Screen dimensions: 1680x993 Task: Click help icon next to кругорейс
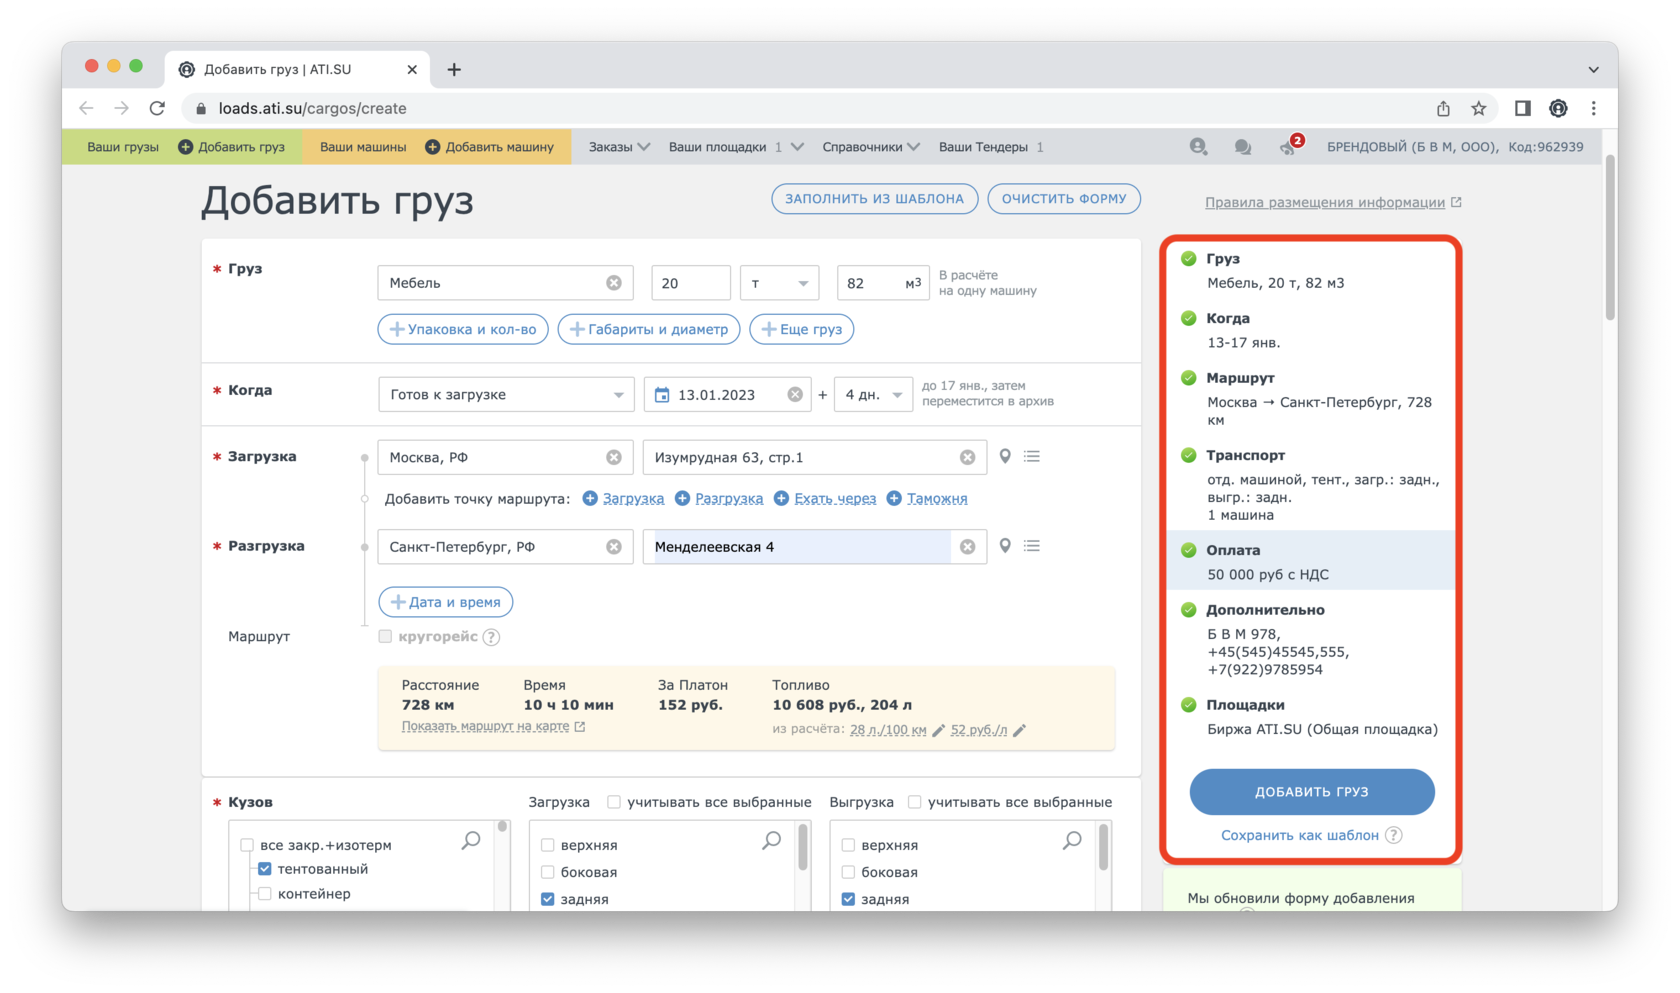(491, 637)
